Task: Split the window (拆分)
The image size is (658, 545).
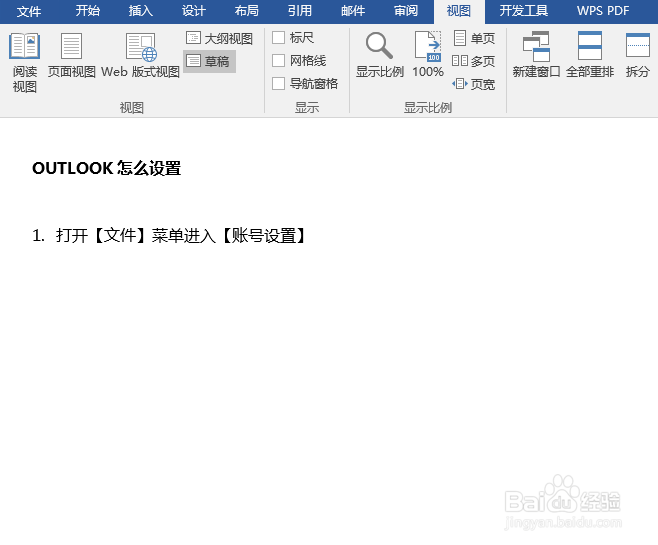Action: [637, 55]
